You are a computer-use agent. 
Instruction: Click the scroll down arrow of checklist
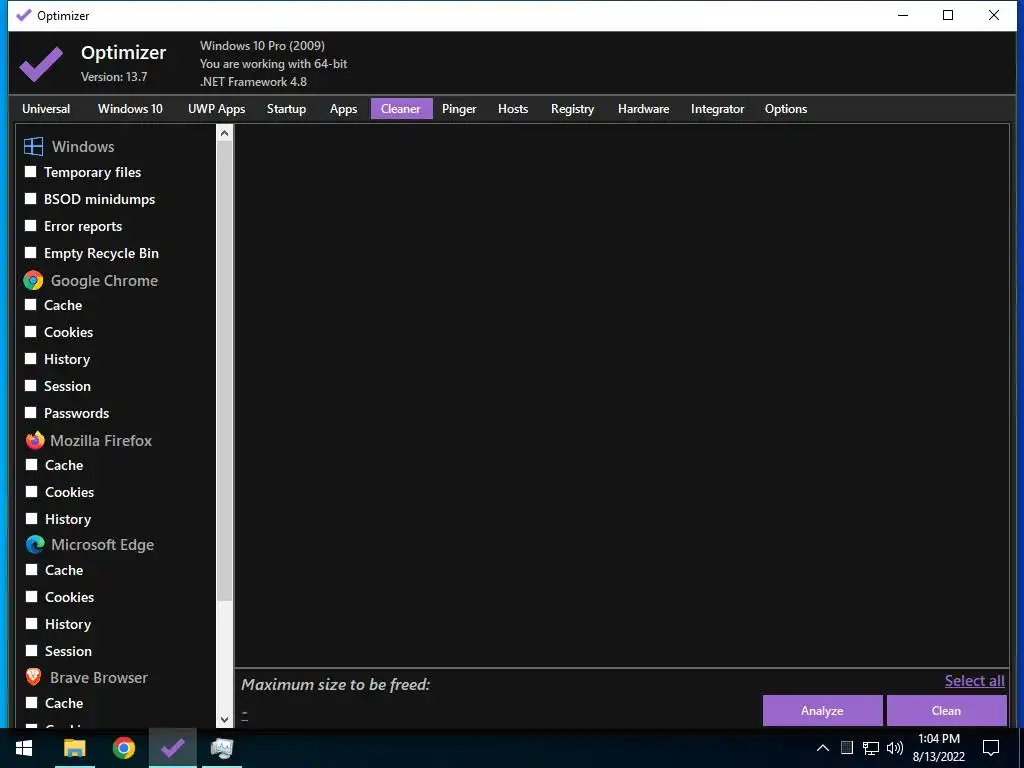[x=224, y=719]
